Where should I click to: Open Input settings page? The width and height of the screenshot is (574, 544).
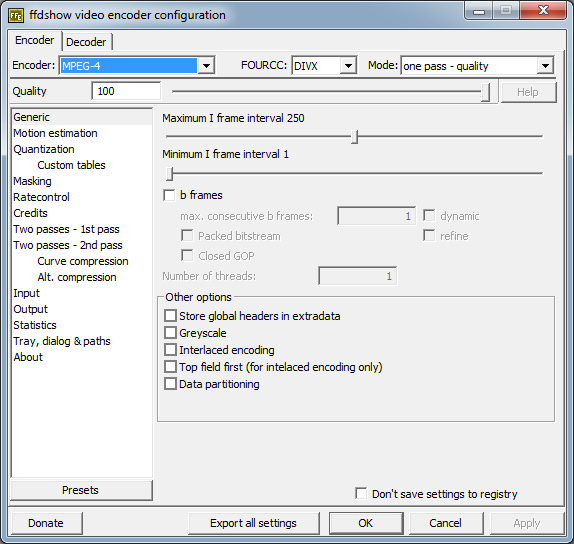tap(82, 293)
